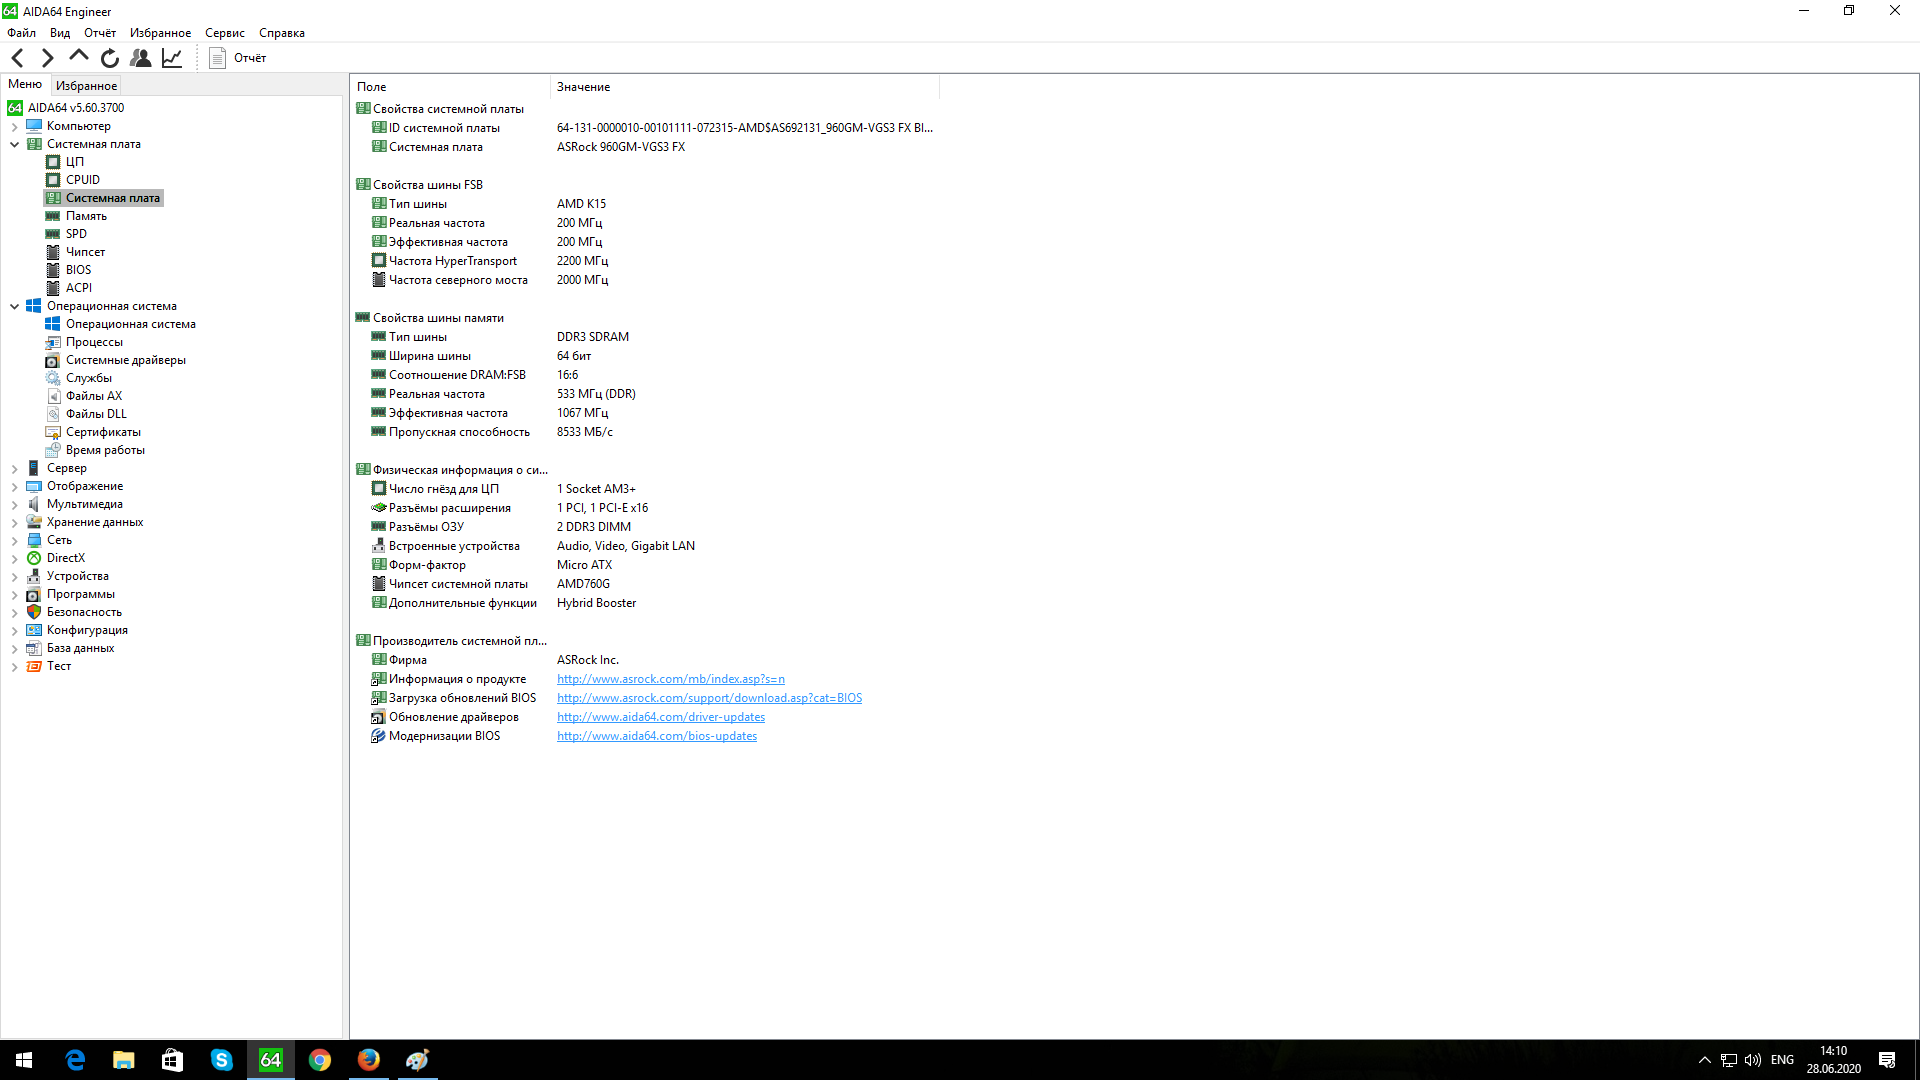Click the Конфигурация category icon
Image resolution: width=1920 pixels, height=1080 pixels.
pos(34,630)
